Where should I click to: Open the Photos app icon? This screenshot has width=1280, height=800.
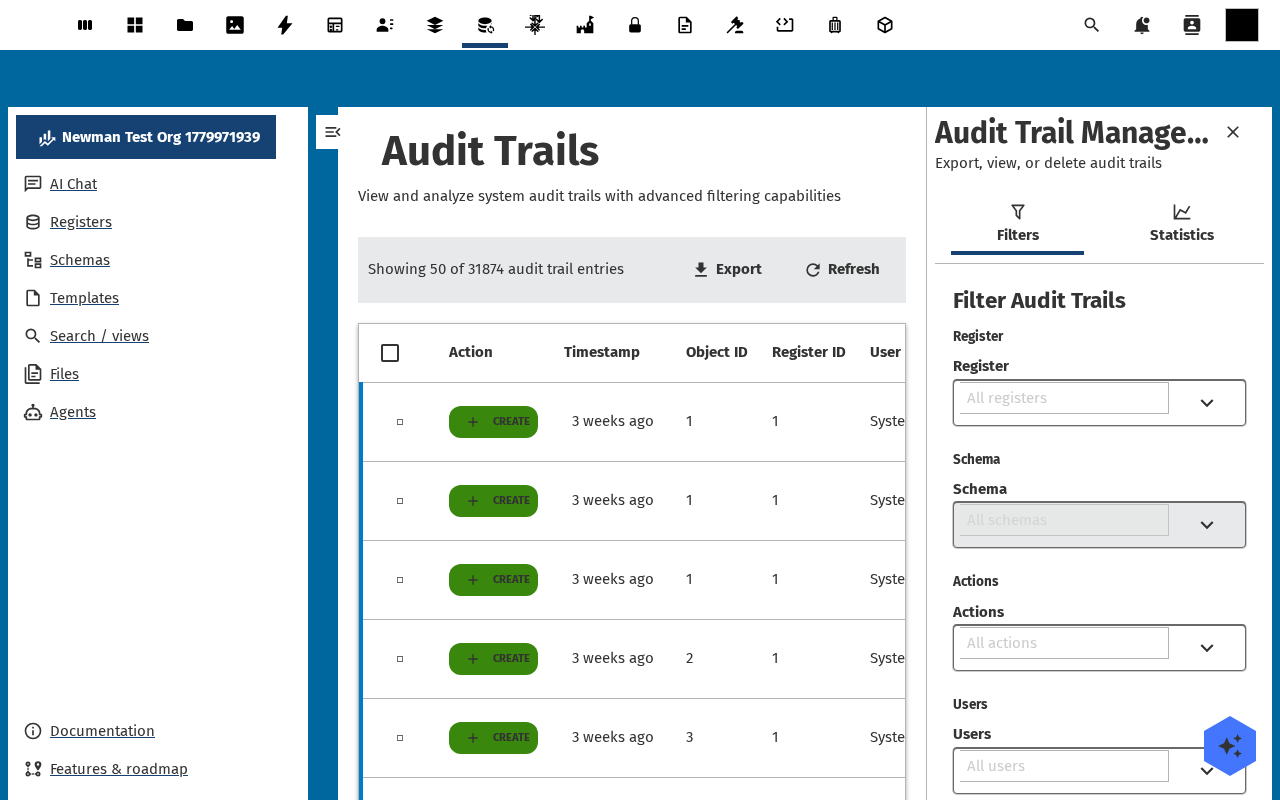coord(235,25)
